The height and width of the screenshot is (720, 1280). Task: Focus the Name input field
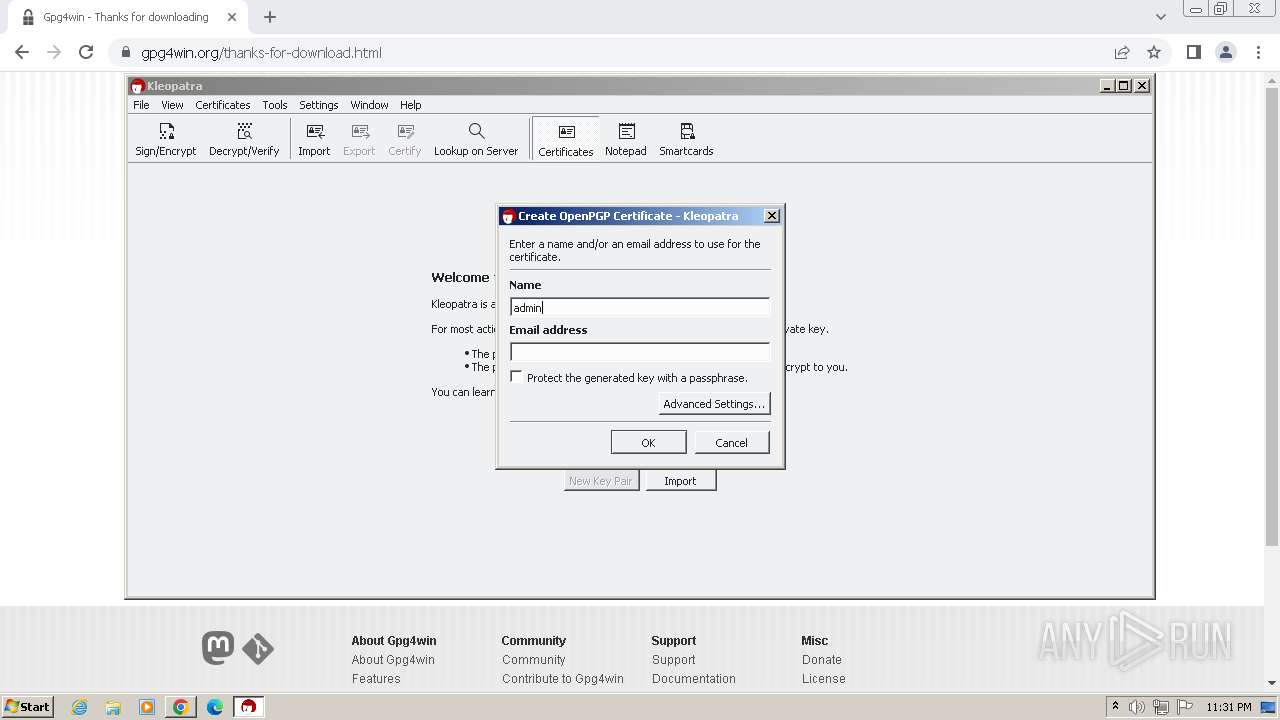(x=640, y=308)
